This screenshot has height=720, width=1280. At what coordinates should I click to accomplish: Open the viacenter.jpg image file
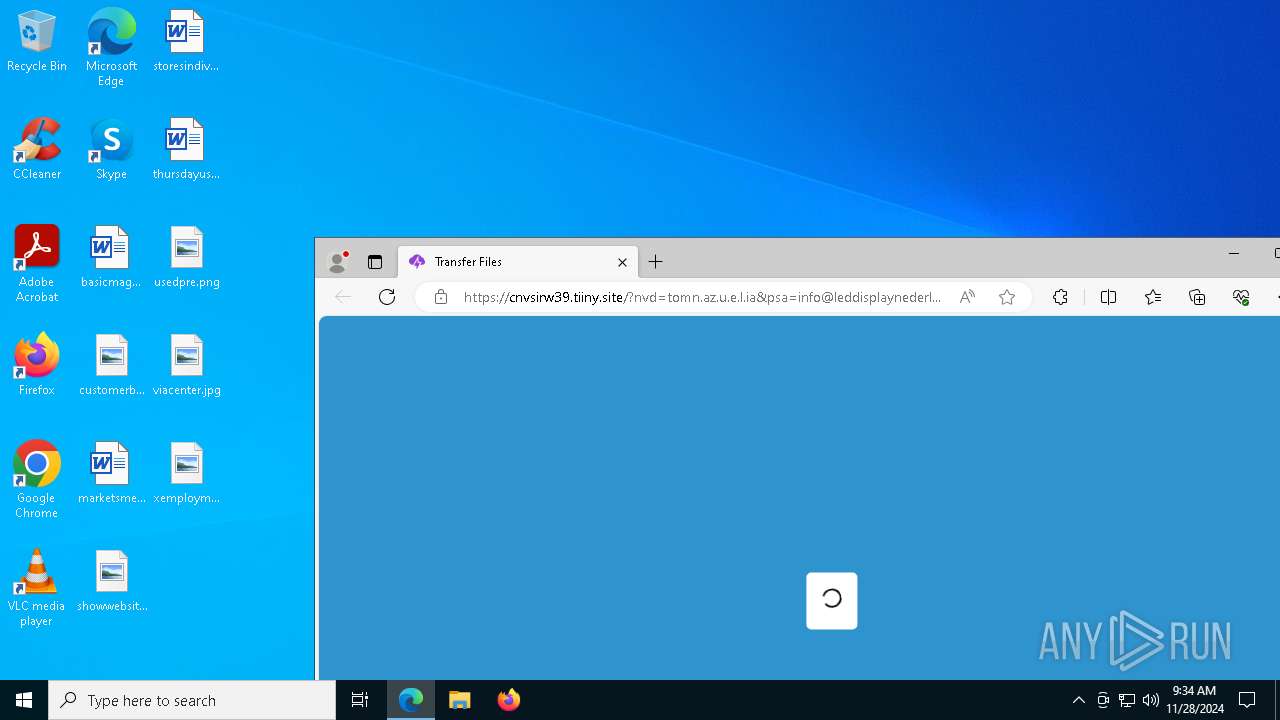(x=186, y=366)
